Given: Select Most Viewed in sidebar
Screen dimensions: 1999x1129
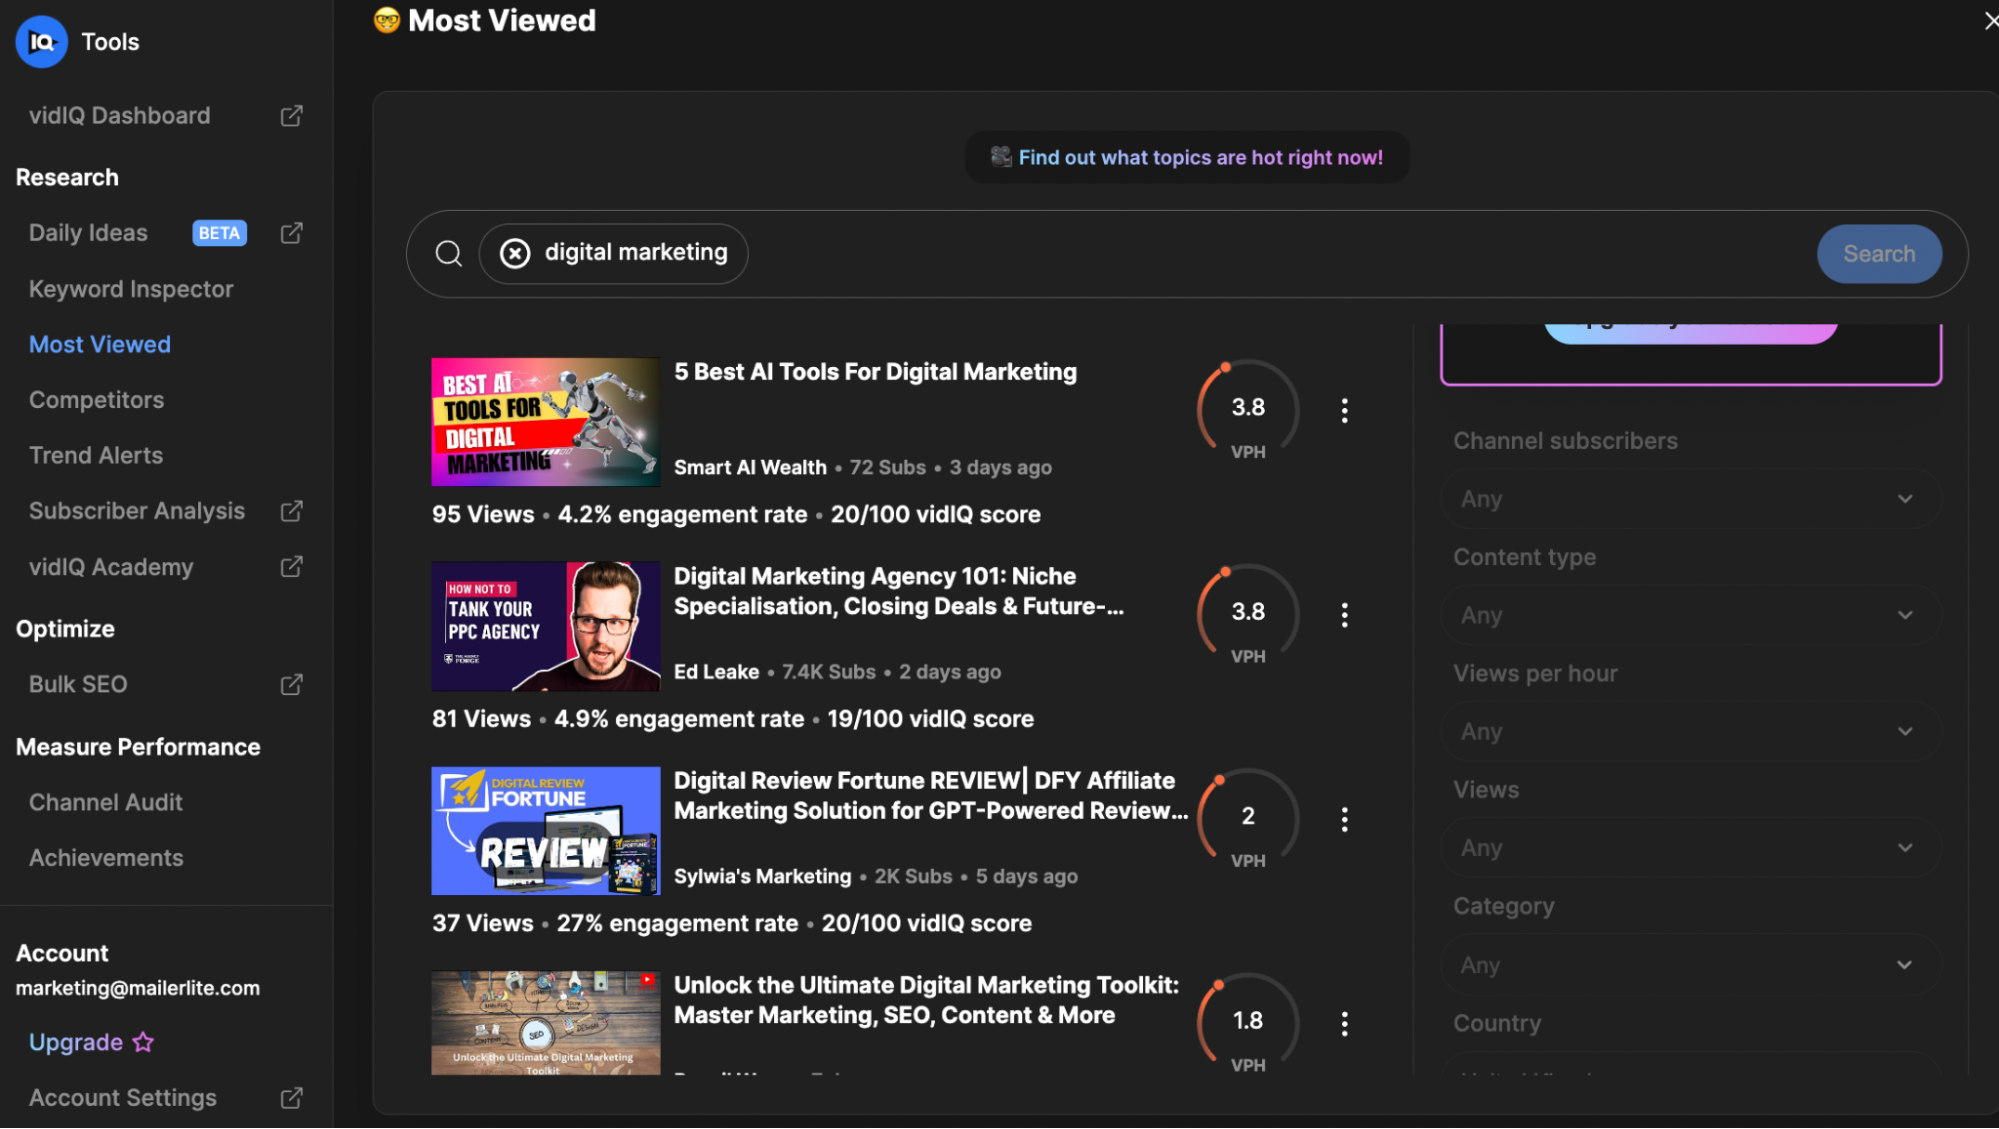Looking at the screenshot, I should coord(100,345).
